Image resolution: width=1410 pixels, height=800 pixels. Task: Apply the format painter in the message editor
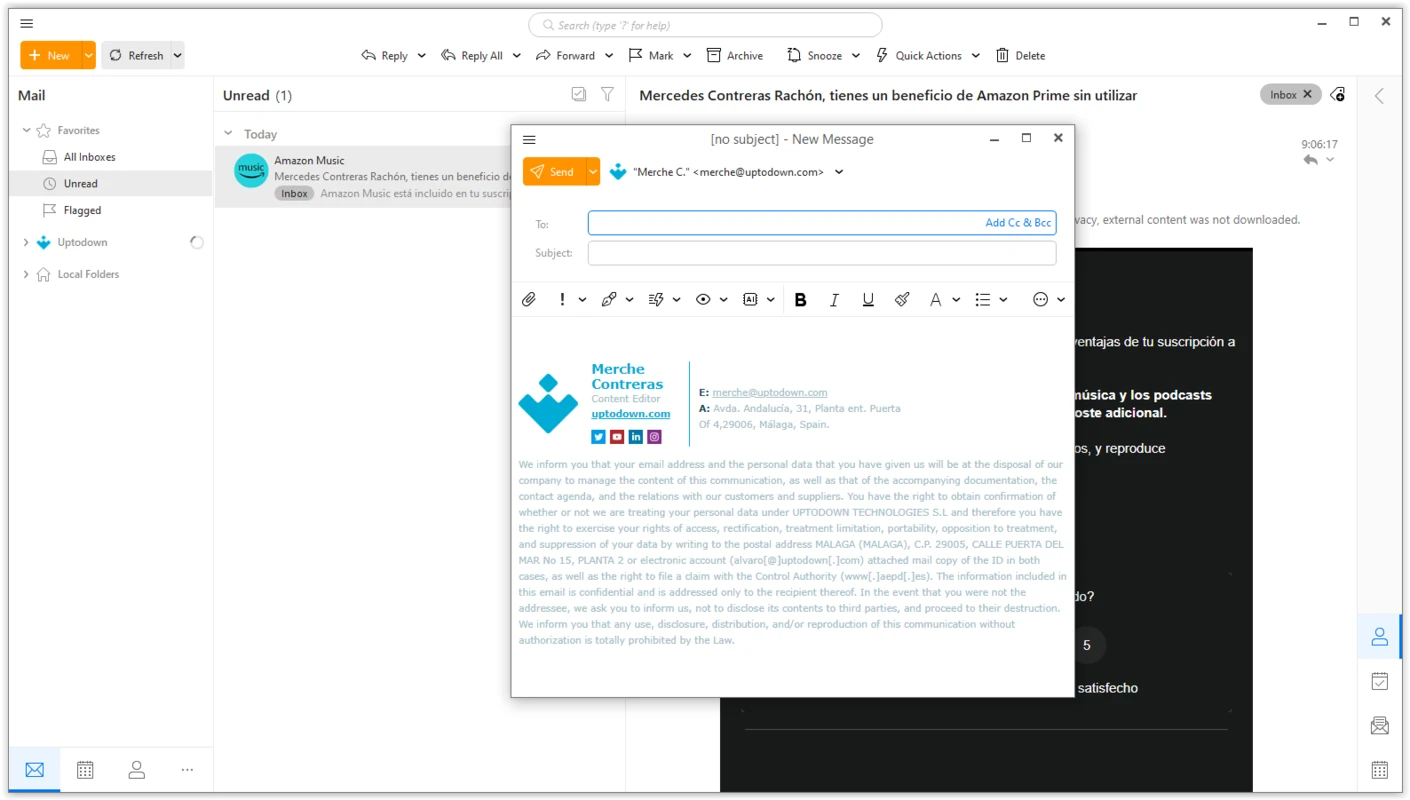(x=902, y=298)
